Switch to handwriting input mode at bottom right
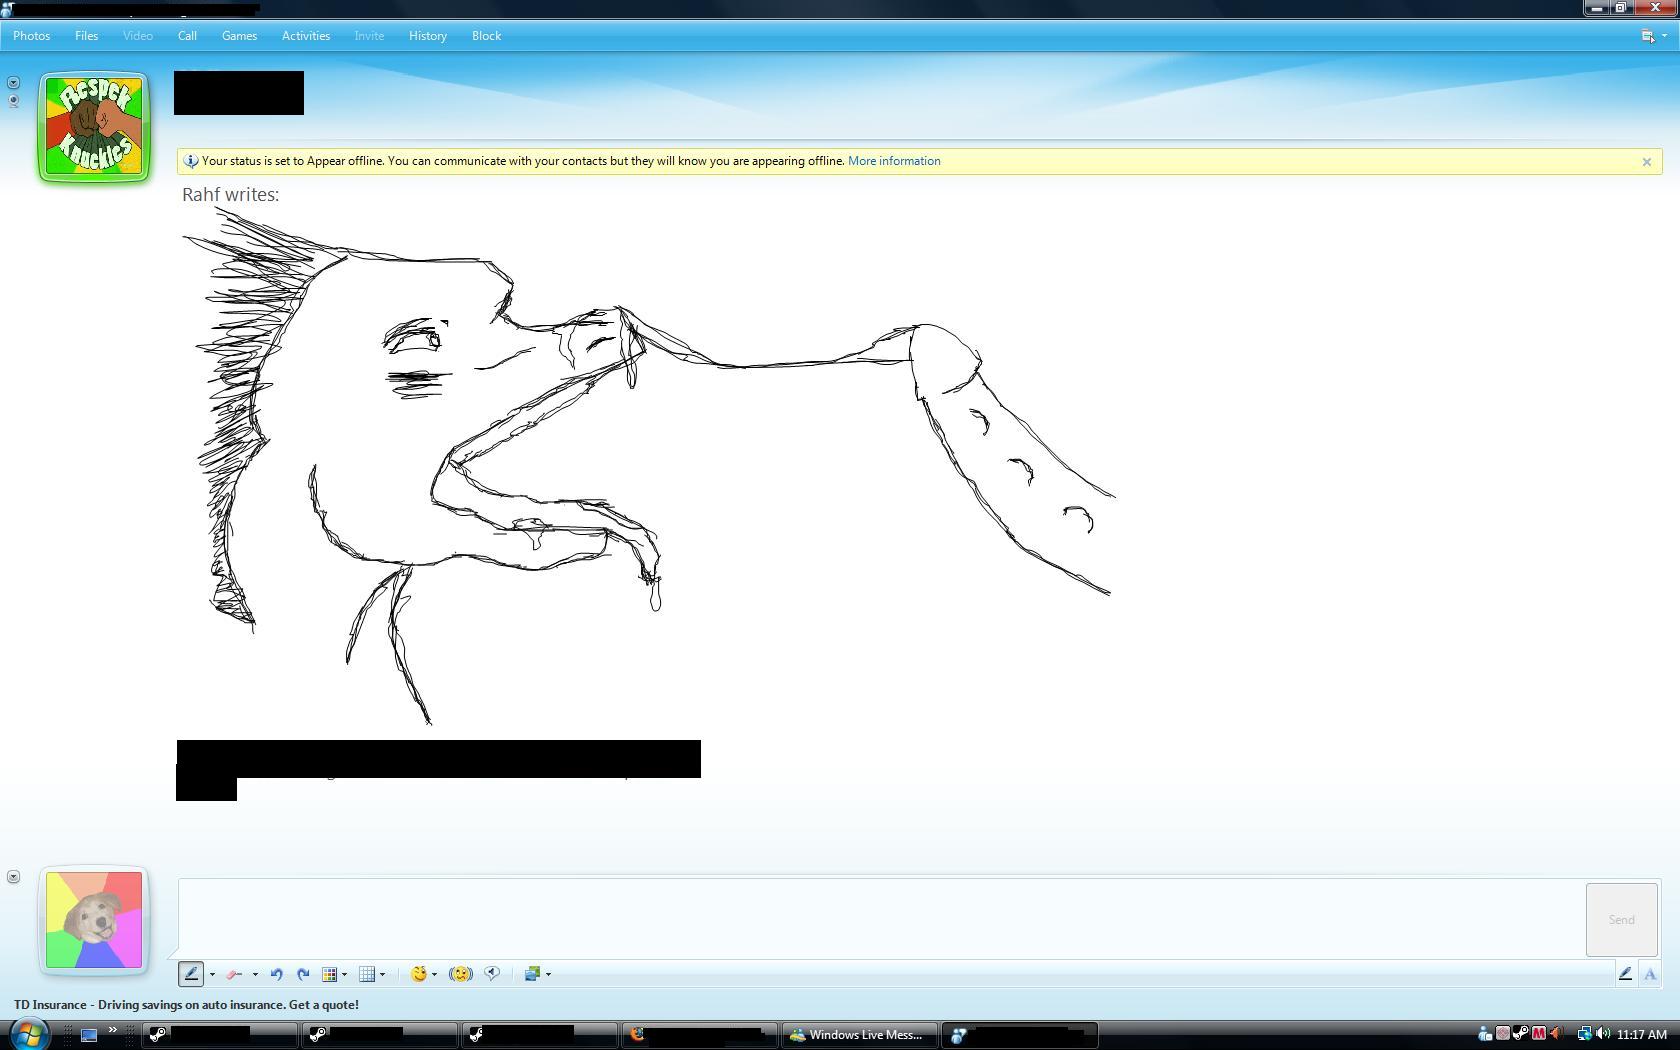The width and height of the screenshot is (1680, 1050). click(1625, 974)
